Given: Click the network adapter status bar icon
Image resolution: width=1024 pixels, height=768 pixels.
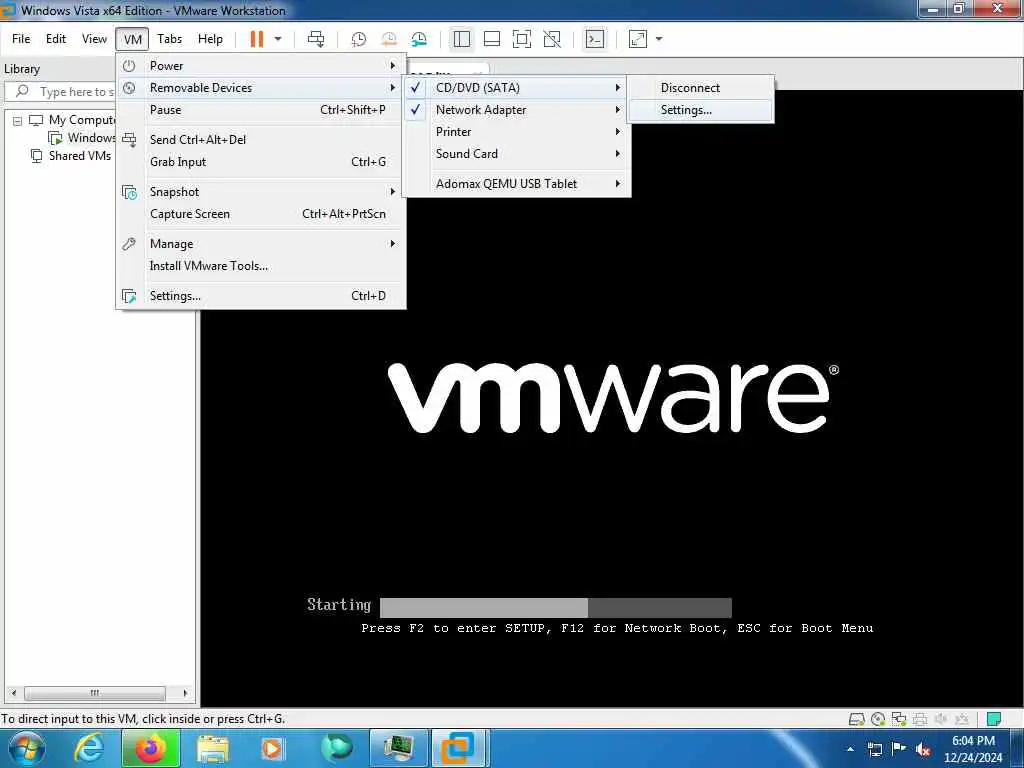Looking at the screenshot, I should tap(899, 719).
